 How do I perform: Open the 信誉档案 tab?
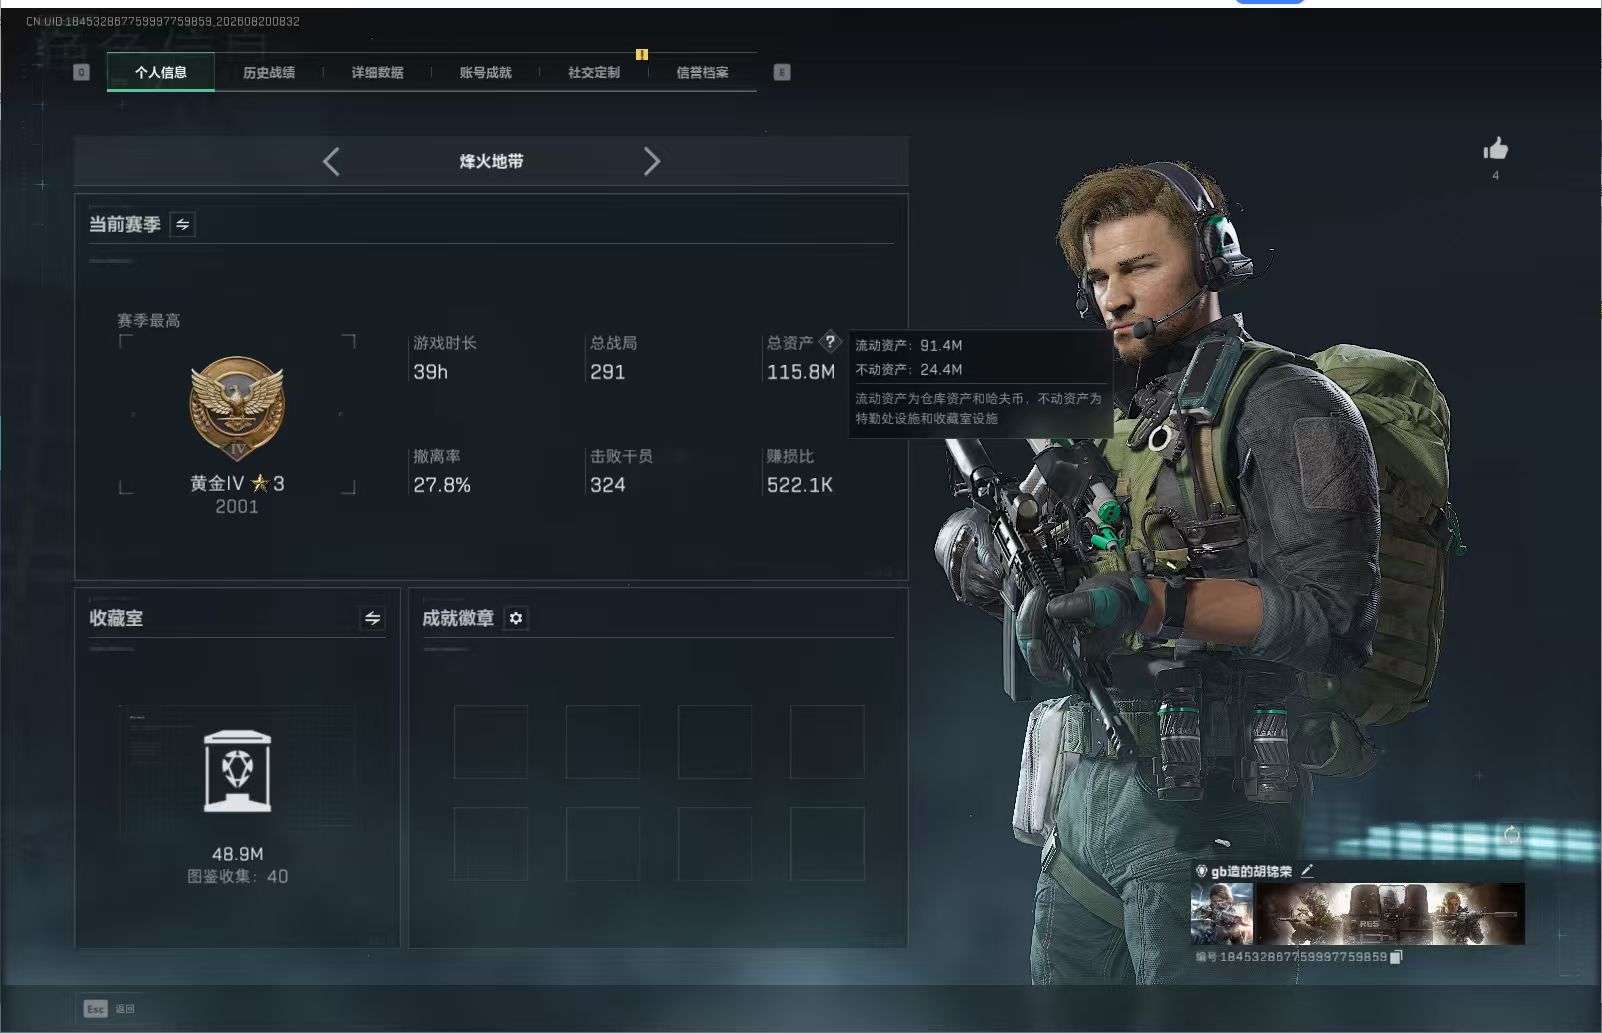coord(702,72)
